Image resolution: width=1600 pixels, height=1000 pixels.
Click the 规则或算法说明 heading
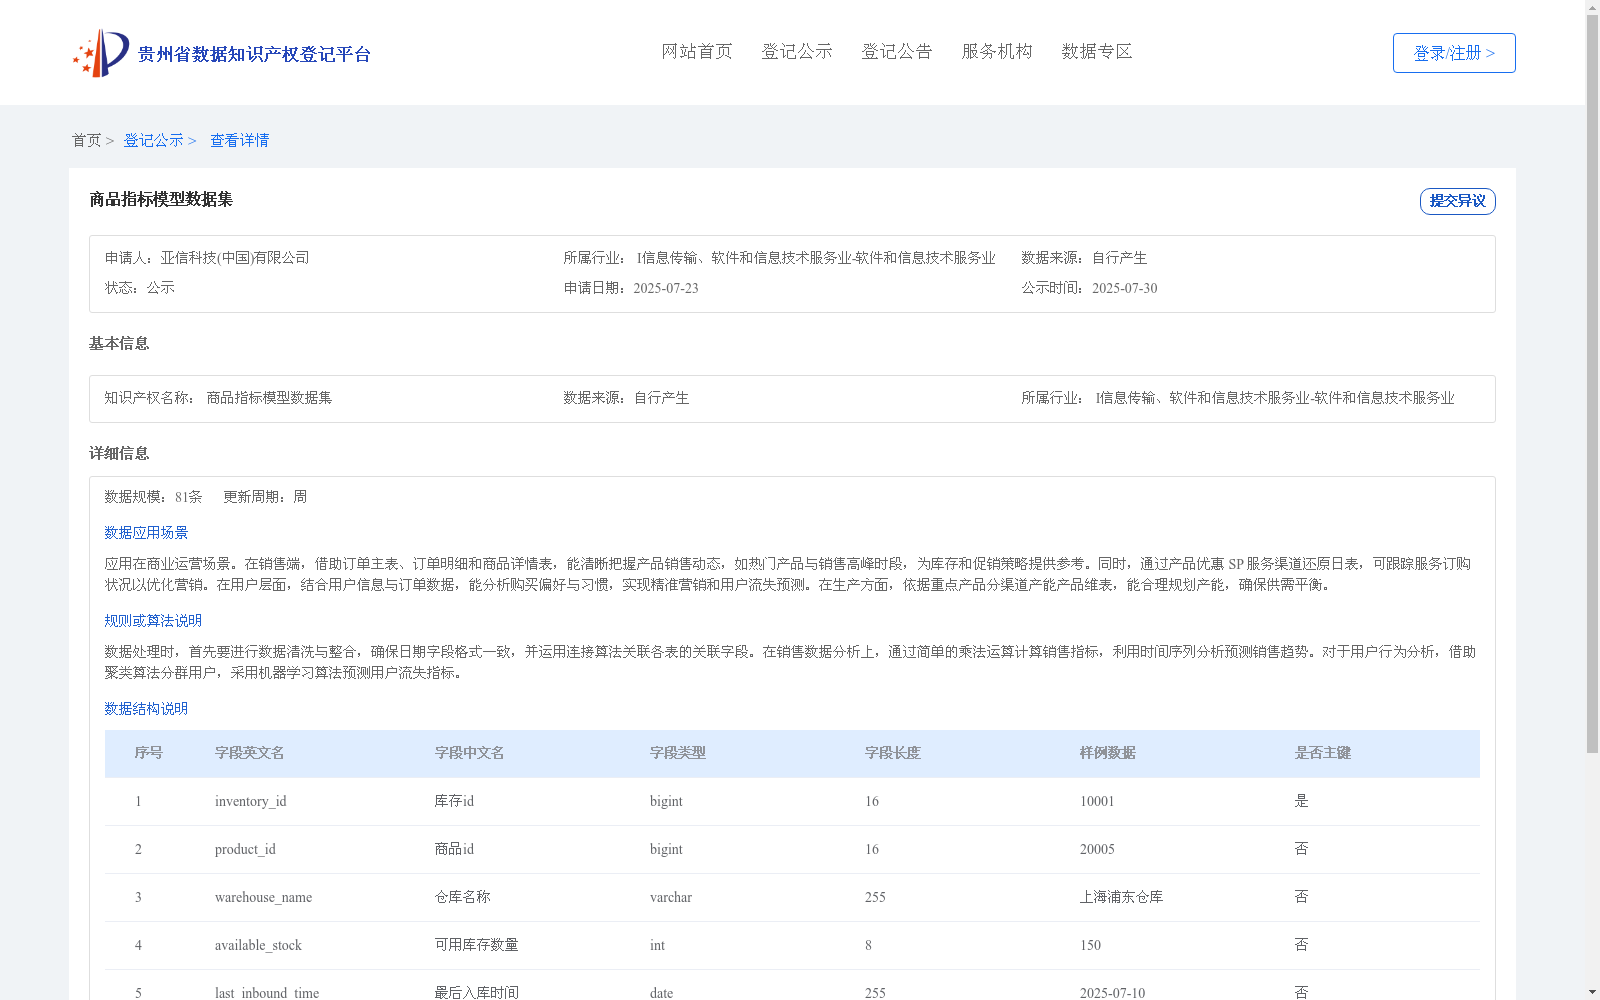point(153,621)
